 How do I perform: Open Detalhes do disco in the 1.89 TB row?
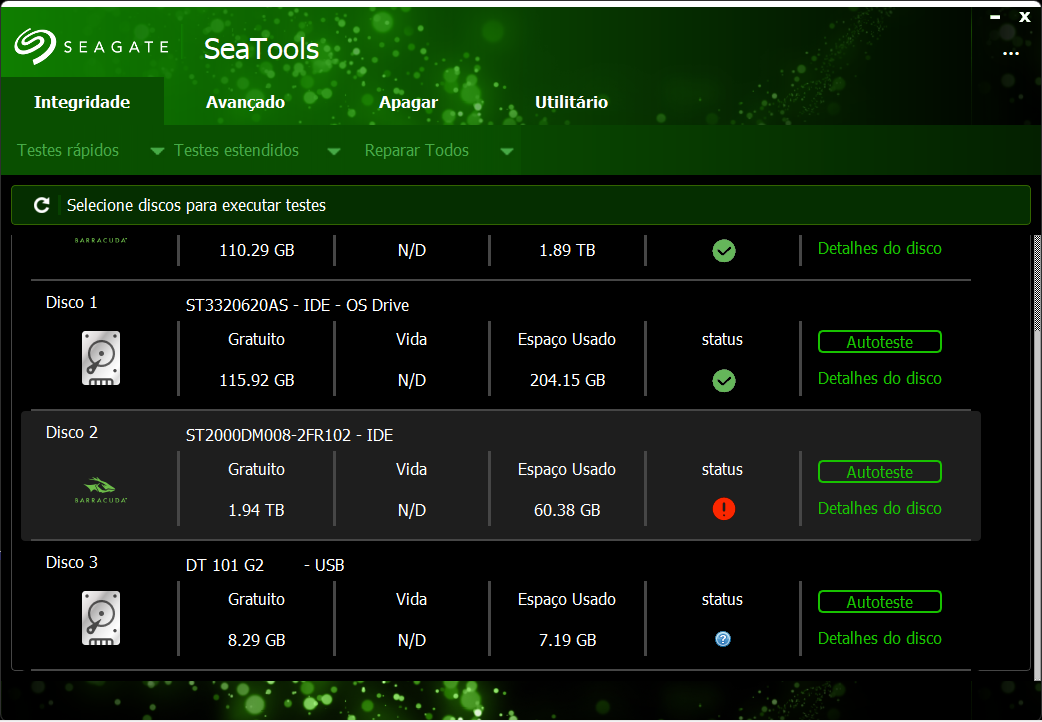[x=880, y=248]
